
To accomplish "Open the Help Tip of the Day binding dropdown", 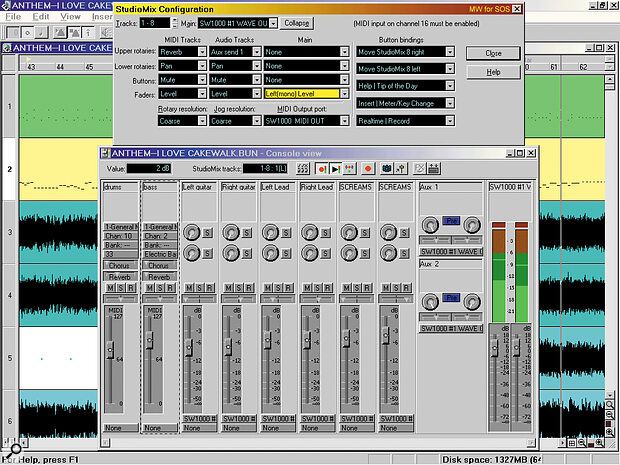I will click(x=450, y=86).
